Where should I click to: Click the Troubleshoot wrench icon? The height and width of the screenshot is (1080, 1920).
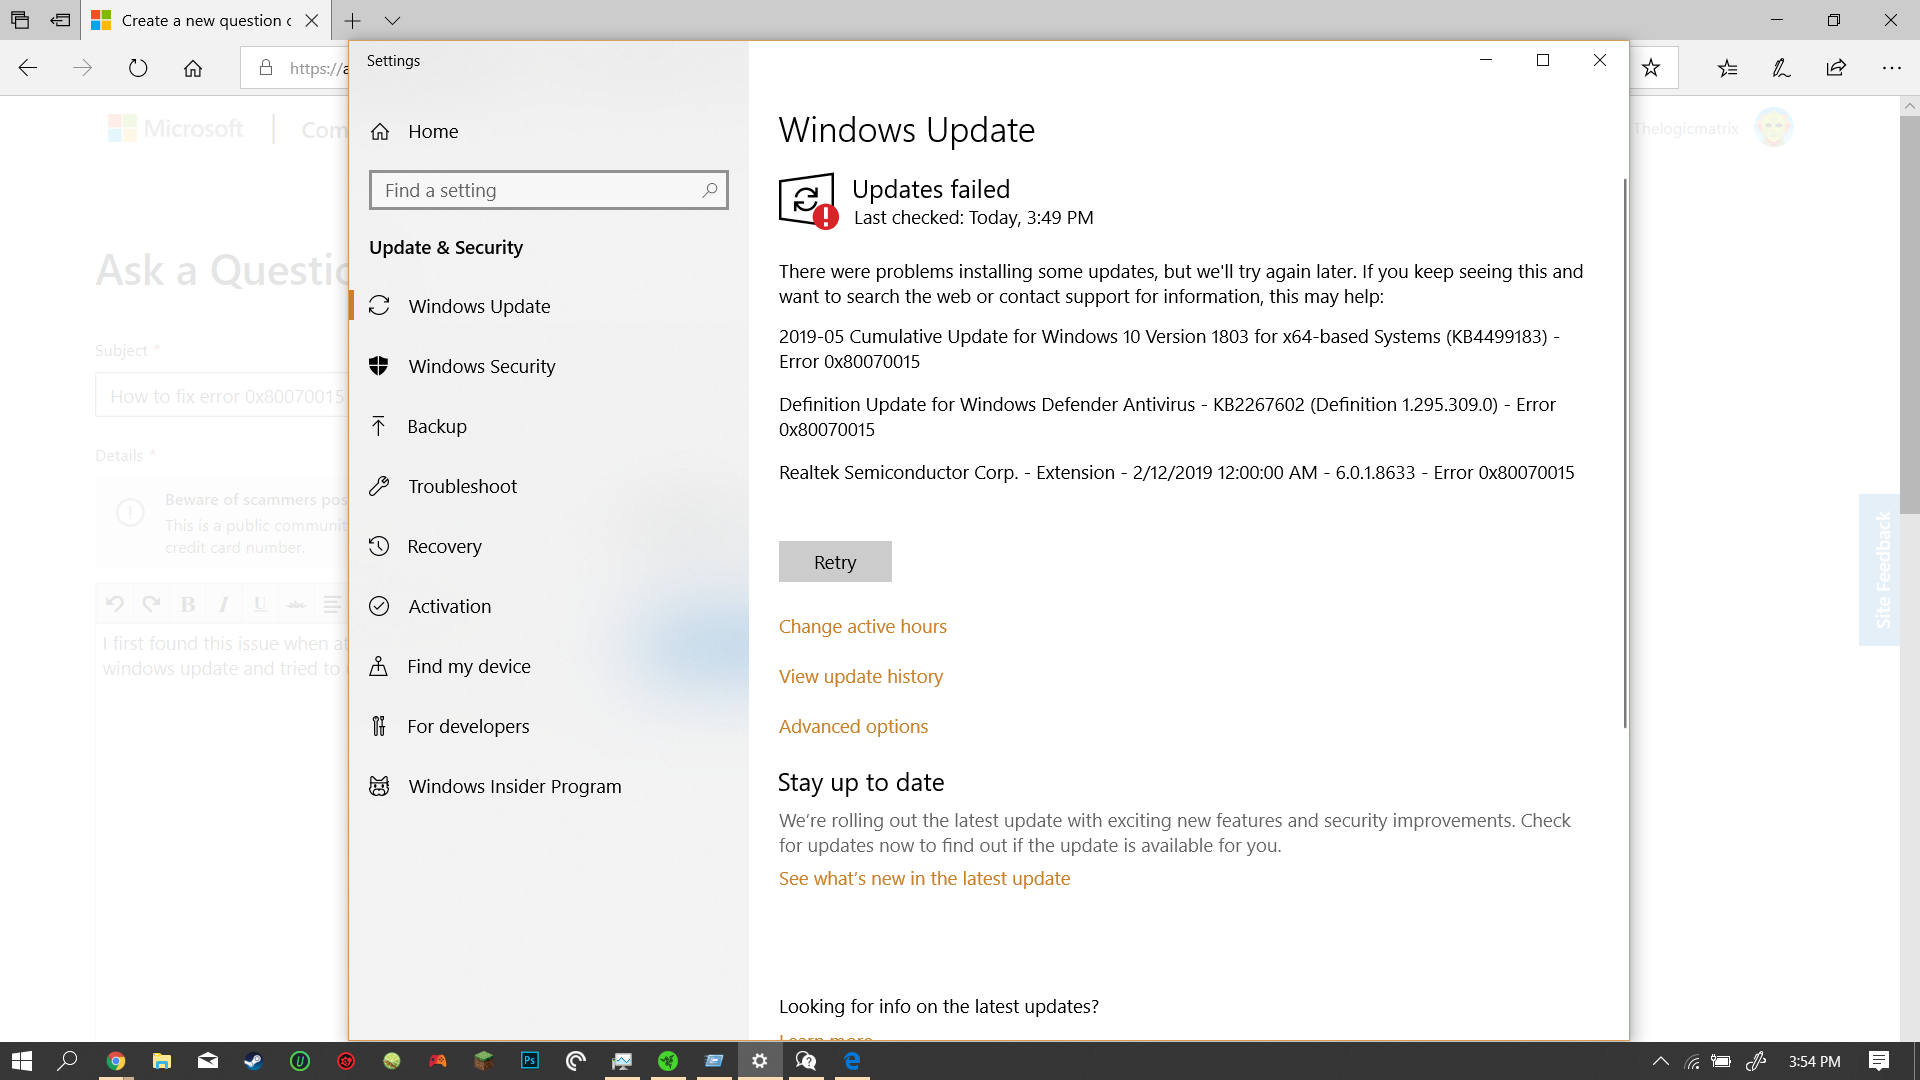[379, 486]
